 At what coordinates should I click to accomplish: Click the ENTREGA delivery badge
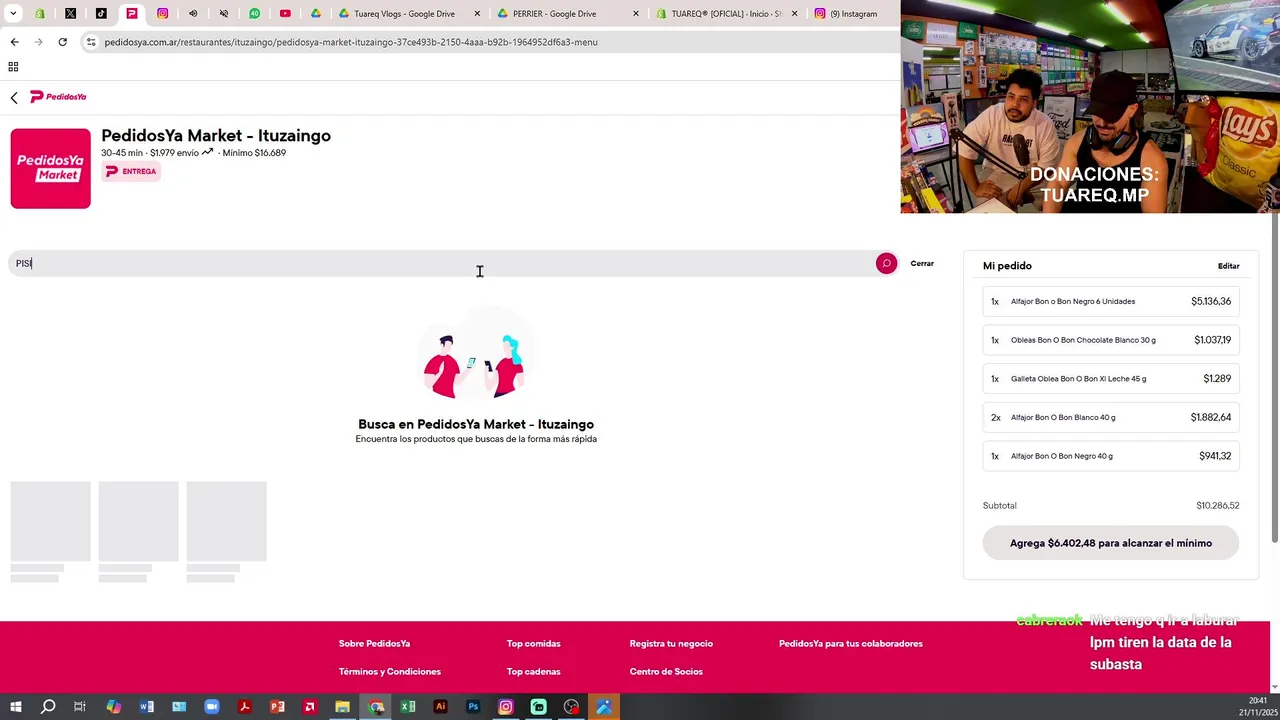131,172
